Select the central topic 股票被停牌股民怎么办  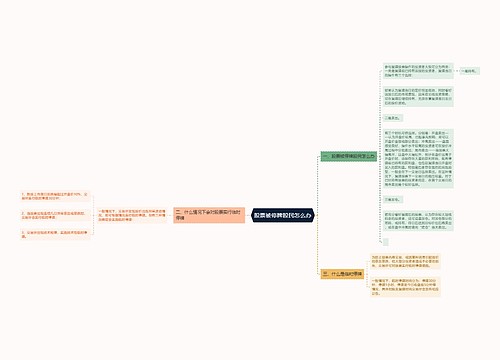coord(283,215)
